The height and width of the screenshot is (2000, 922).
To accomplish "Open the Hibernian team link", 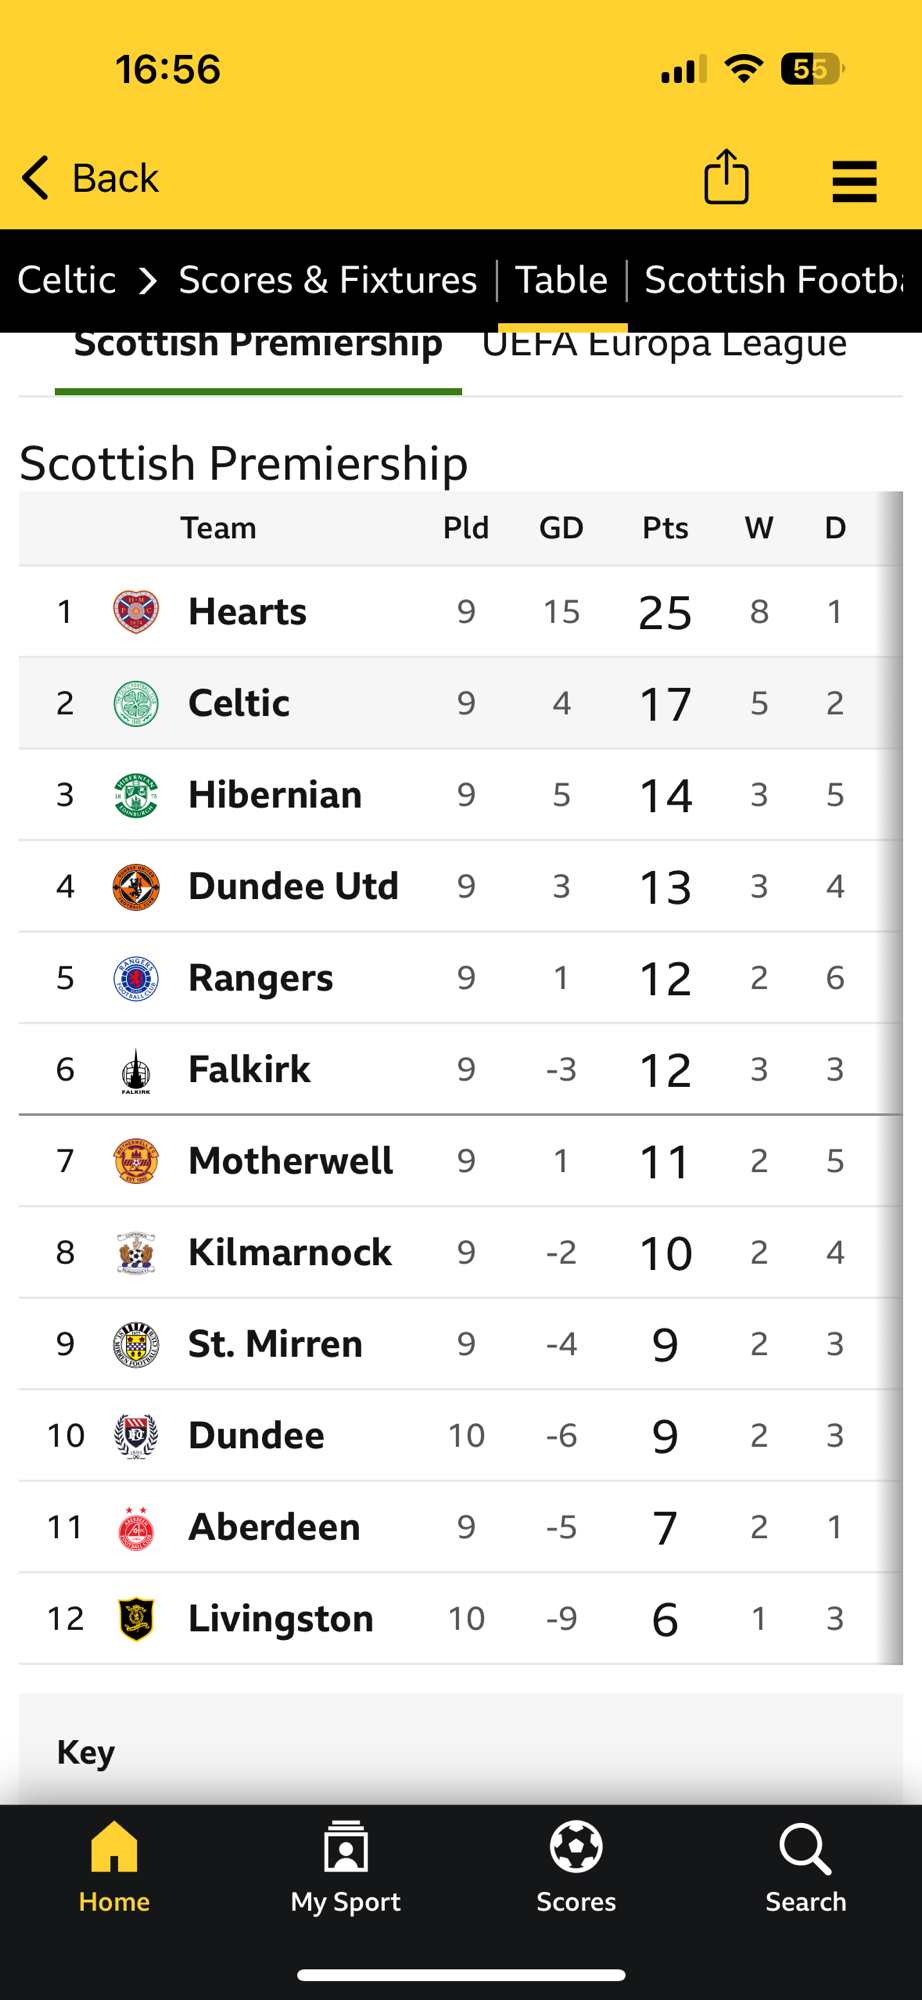I will 275,795.
